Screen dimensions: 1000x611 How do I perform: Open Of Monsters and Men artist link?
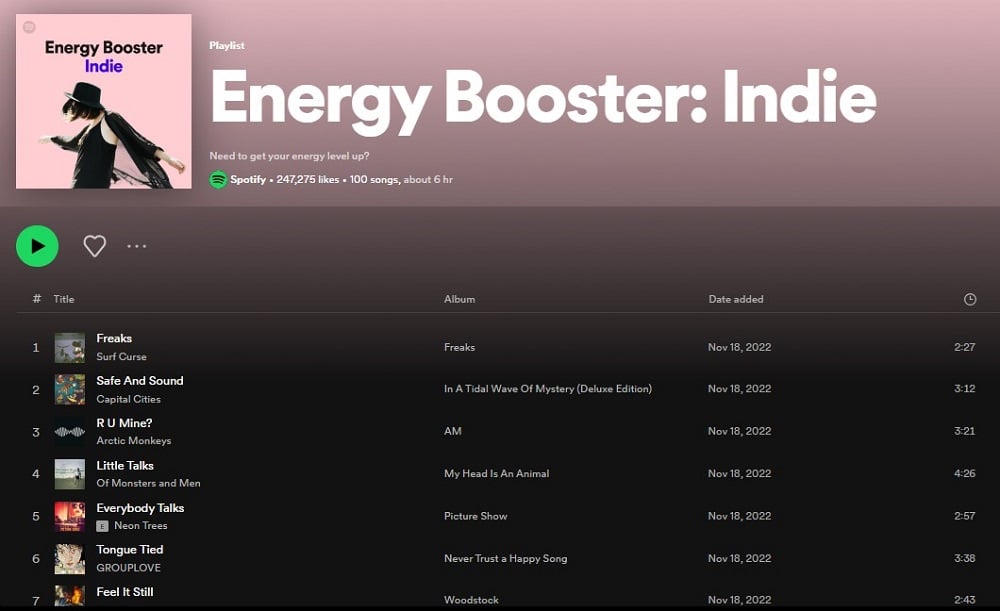pos(148,483)
